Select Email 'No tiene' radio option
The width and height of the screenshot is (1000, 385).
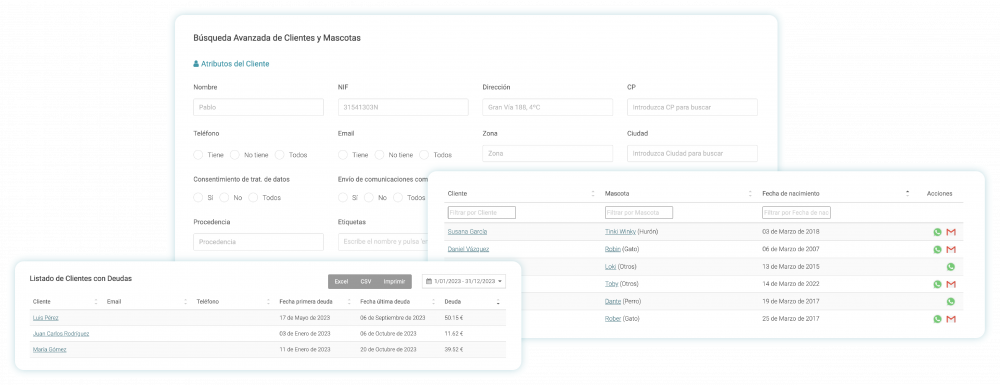click(x=379, y=154)
